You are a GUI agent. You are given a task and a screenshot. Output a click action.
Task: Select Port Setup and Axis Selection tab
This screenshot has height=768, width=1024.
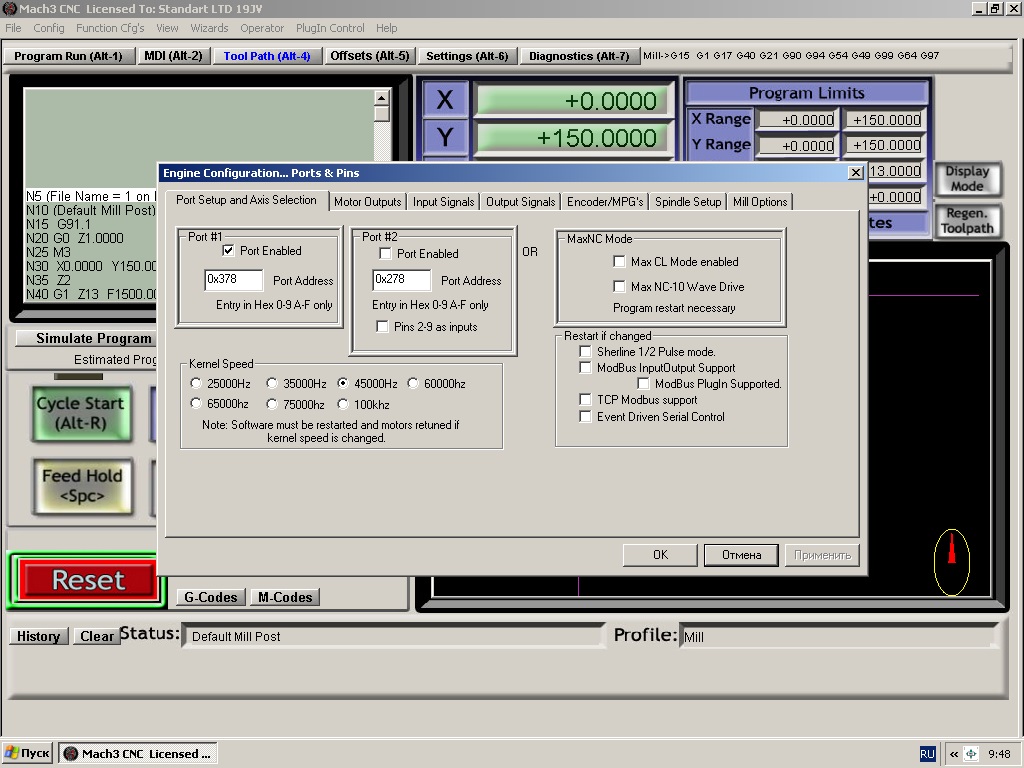tap(246, 200)
